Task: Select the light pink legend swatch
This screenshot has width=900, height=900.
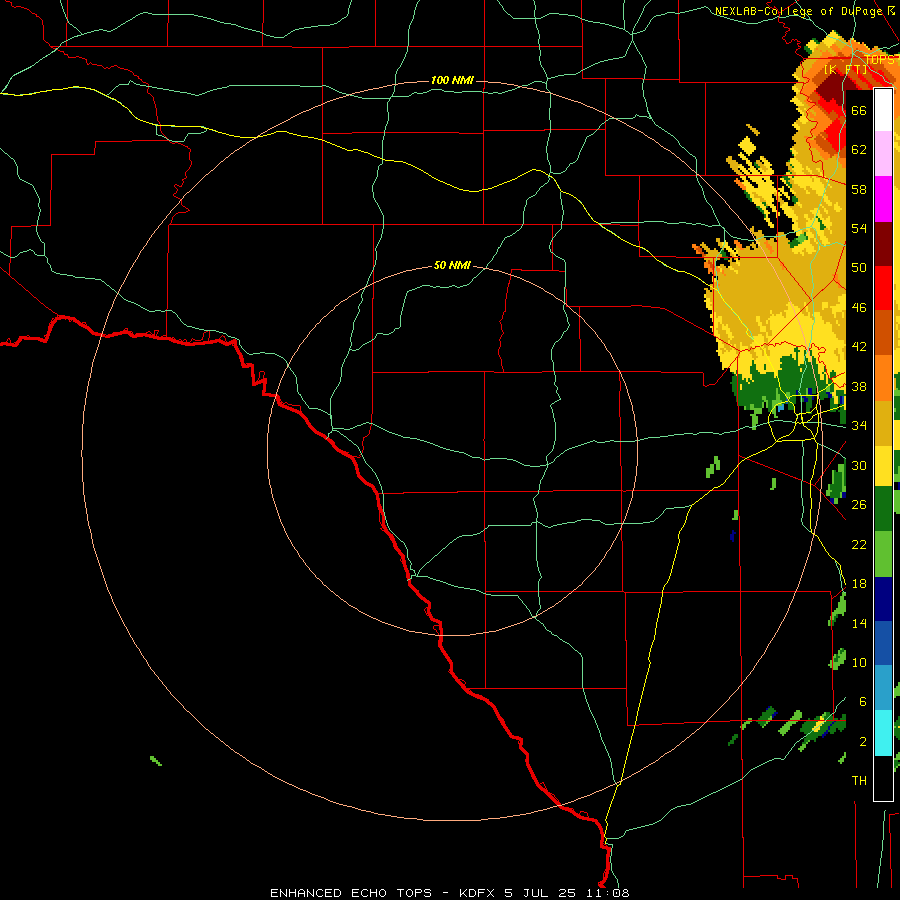Action: click(x=883, y=154)
